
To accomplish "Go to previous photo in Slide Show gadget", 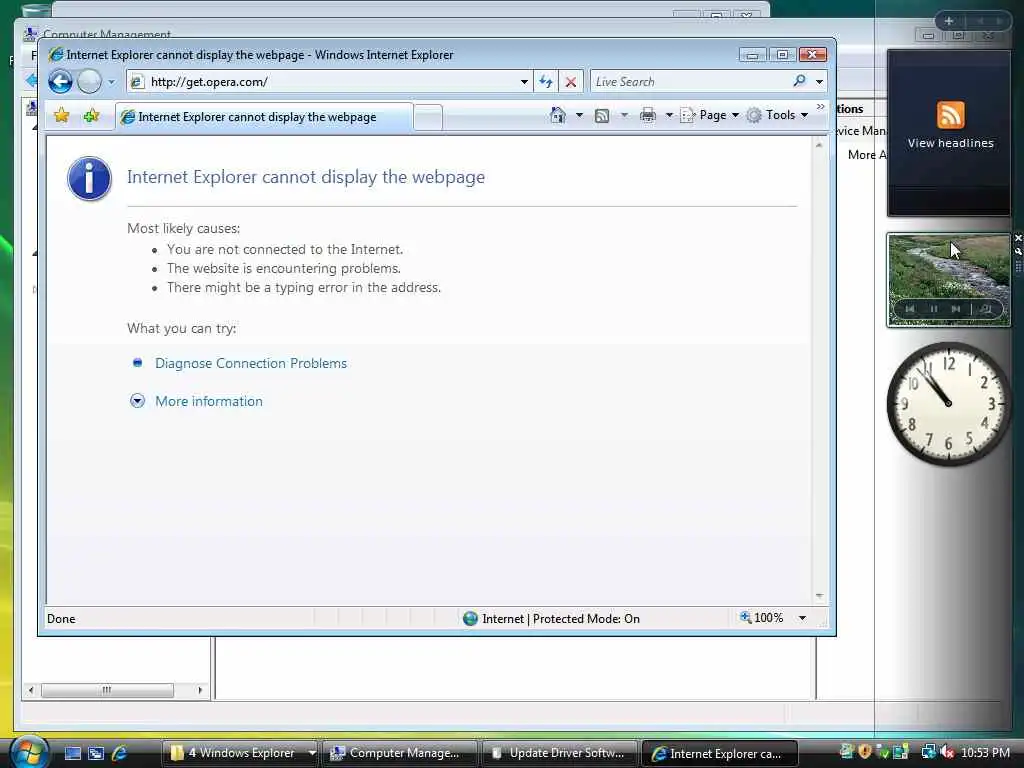I will tap(910, 309).
